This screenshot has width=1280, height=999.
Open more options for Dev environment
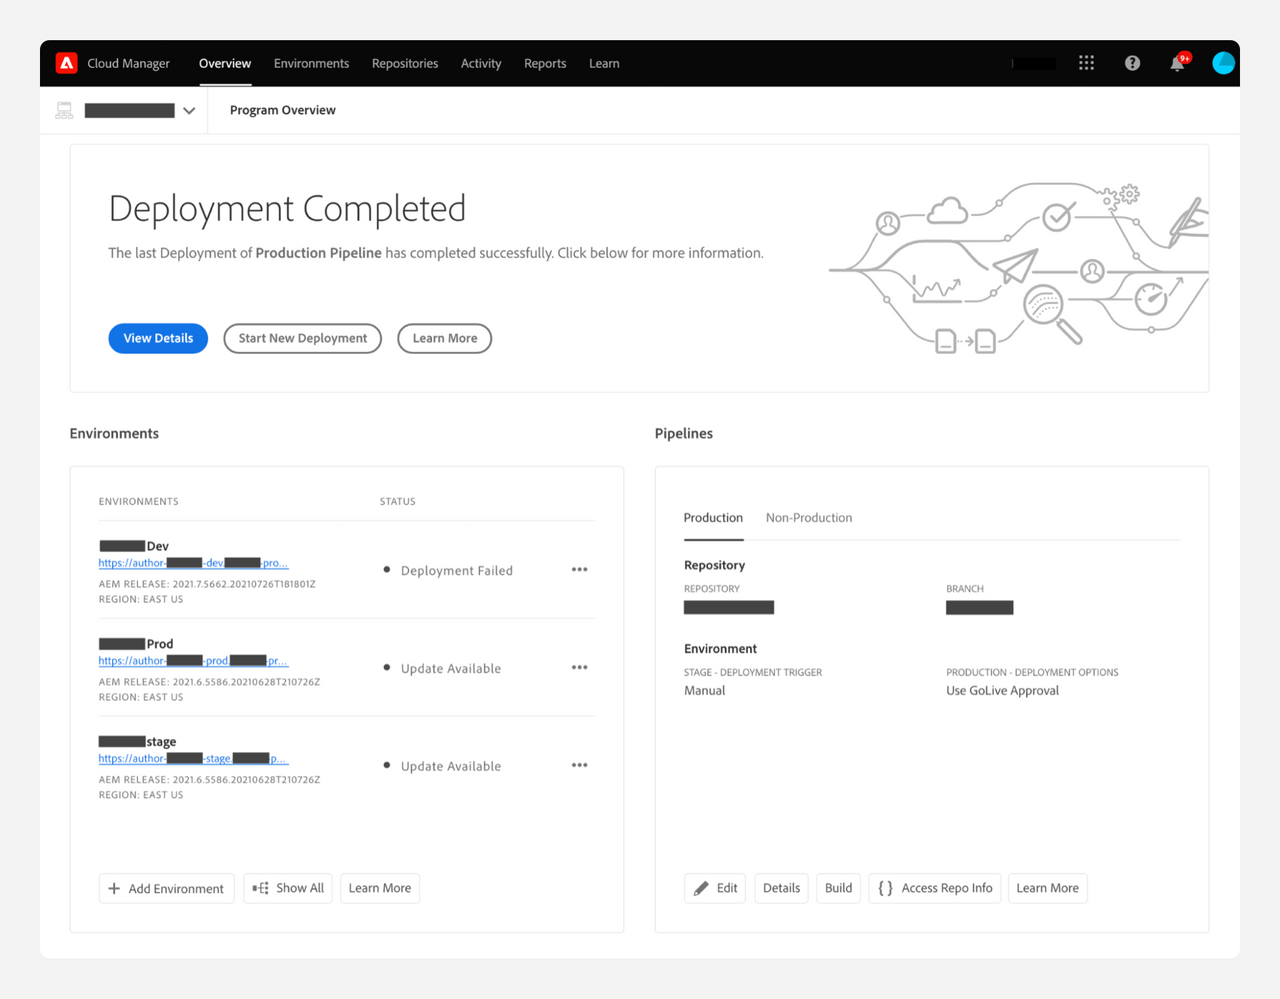pyautogui.click(x=579, y=570)
